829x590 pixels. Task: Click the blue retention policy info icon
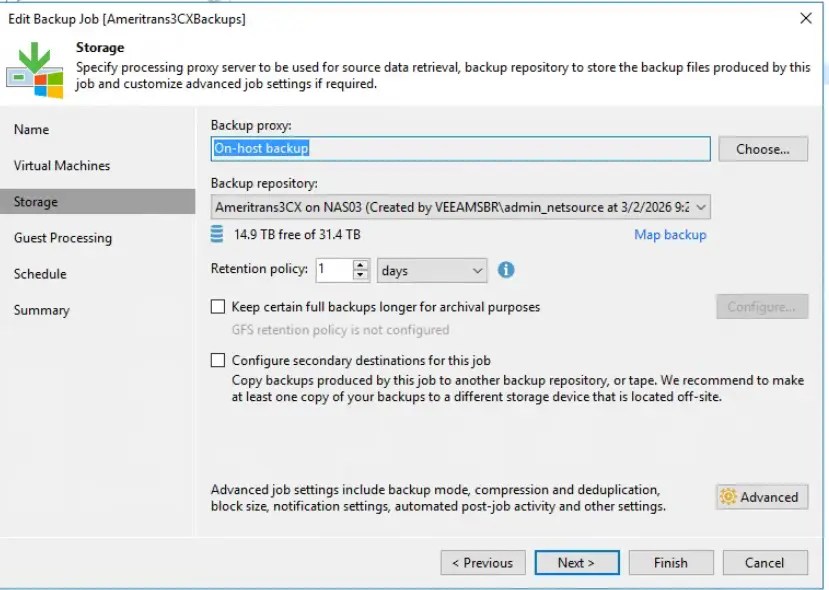tap(505, 270)
